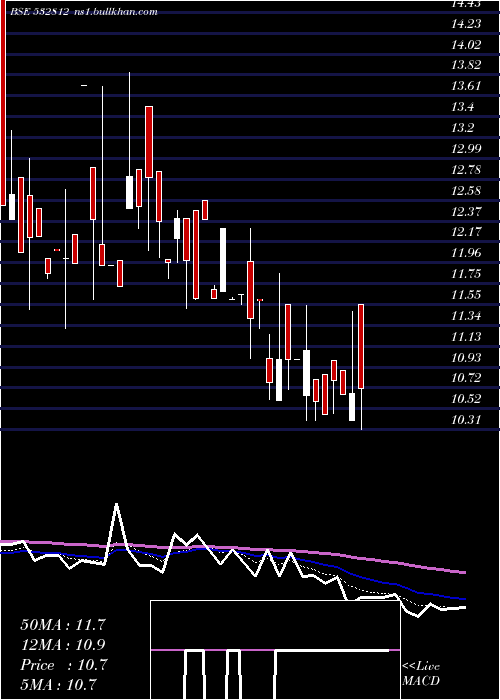Click the 50MA : 11.7 readout
The image size is (500, 700).
(x=63, y=625)
